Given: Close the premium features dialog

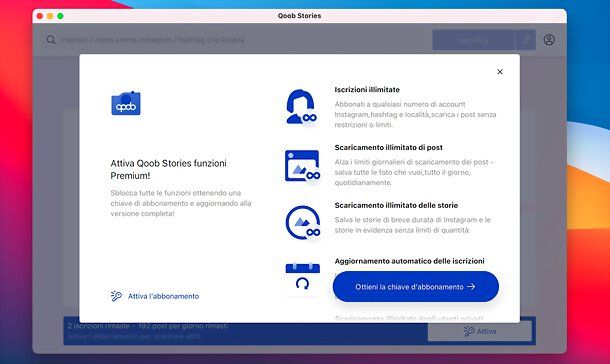Looking at the screenshot, I should click(500, 72).
